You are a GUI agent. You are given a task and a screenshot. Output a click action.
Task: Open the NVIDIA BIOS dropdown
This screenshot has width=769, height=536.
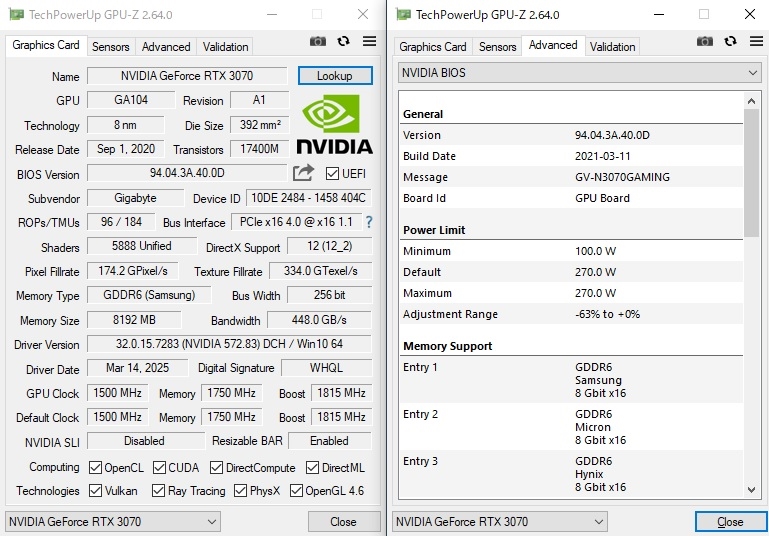pyautogui.click(x=580, y=73)
